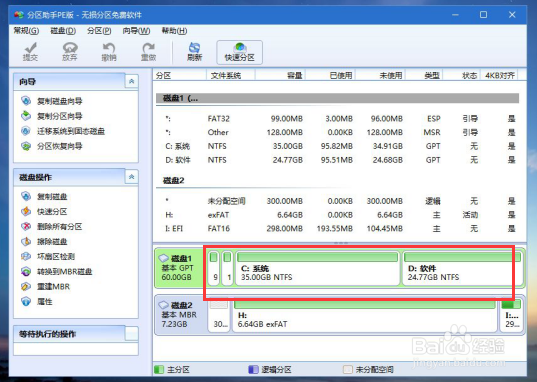The image size is (537, 382).
Task: Sort by the 已使用 column header
Action: pyautogui.click(x=330, y=75)
